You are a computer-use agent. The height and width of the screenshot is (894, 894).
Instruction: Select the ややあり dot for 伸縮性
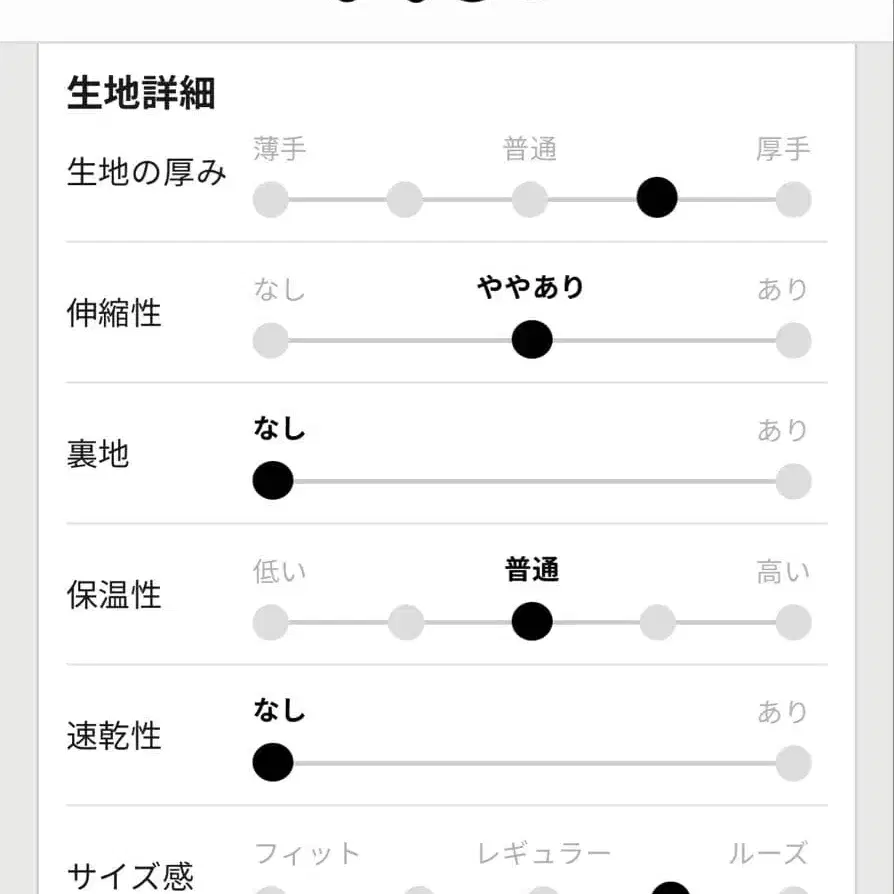click(x=531, y=339)
